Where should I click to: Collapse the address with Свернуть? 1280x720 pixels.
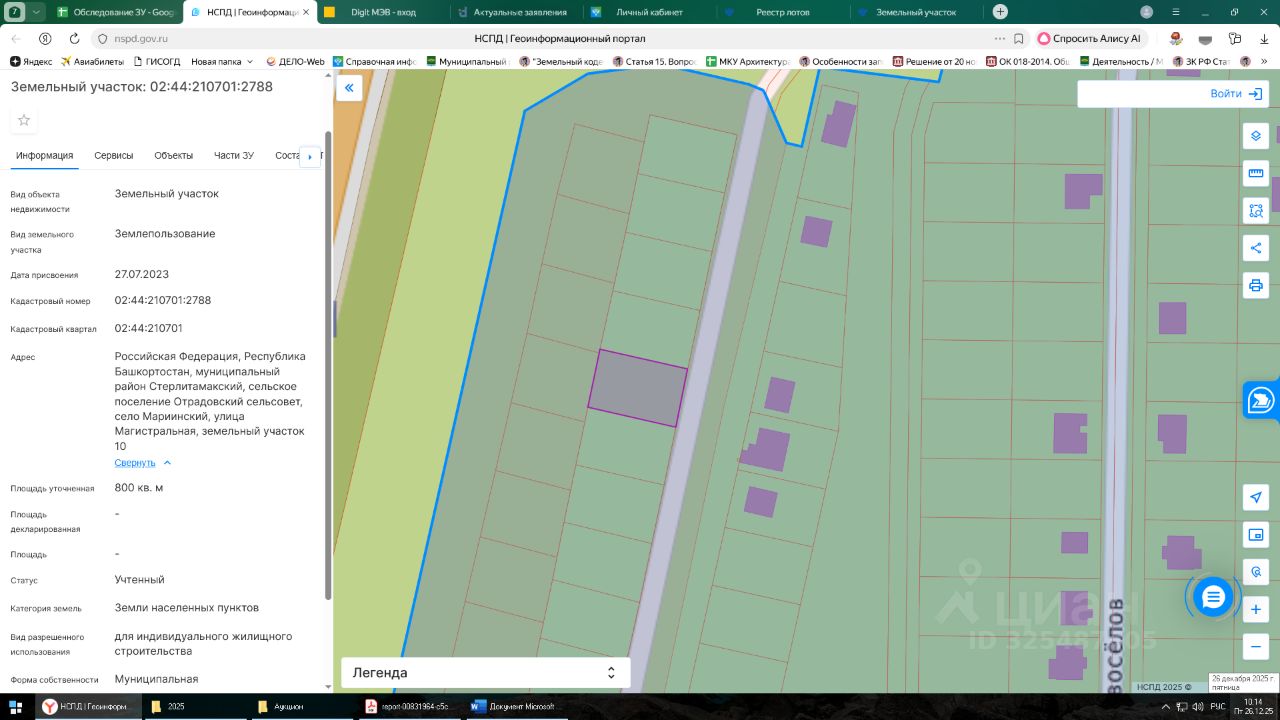tap(143, 463)
